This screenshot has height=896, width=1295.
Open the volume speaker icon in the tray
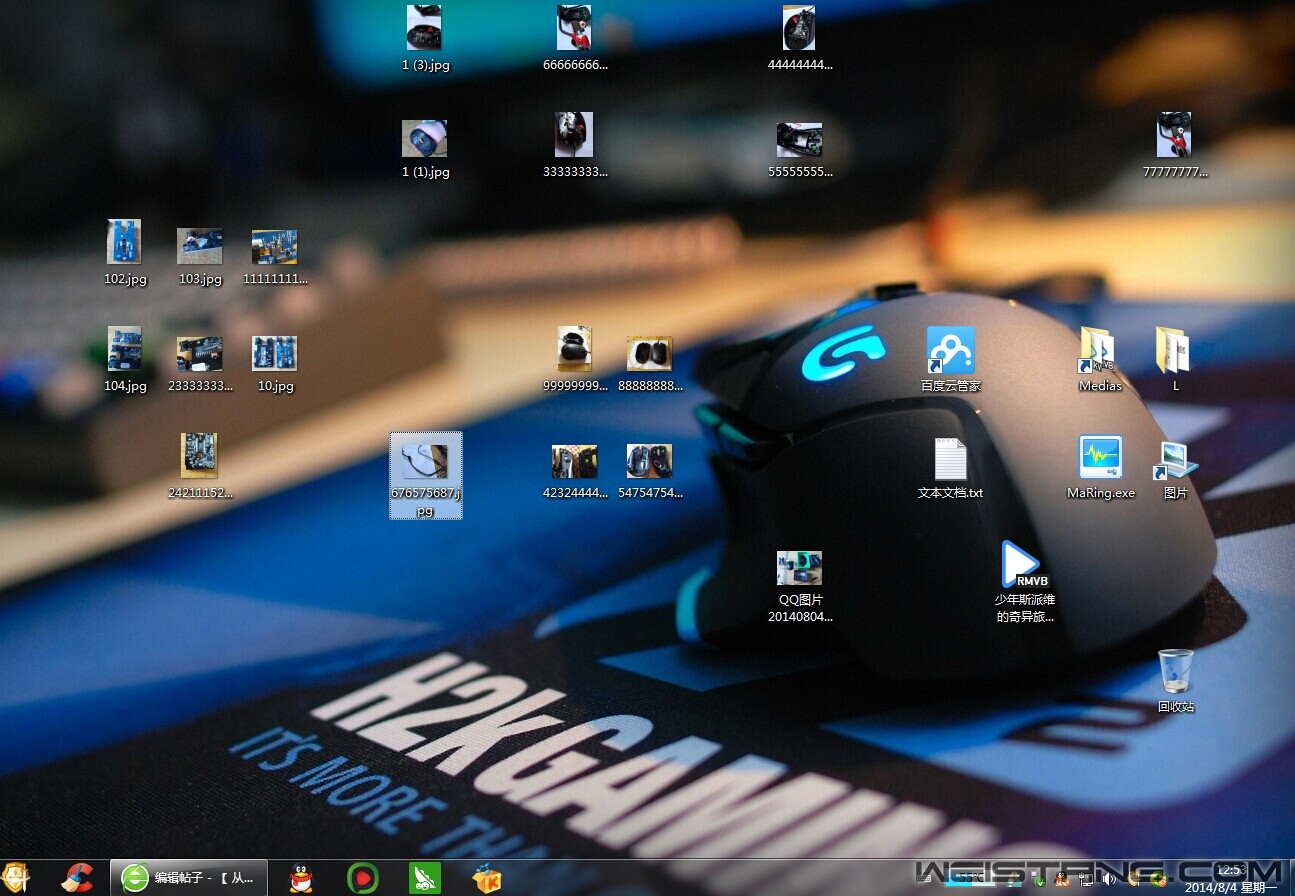pyautogui.click(x=1109, y=880)
